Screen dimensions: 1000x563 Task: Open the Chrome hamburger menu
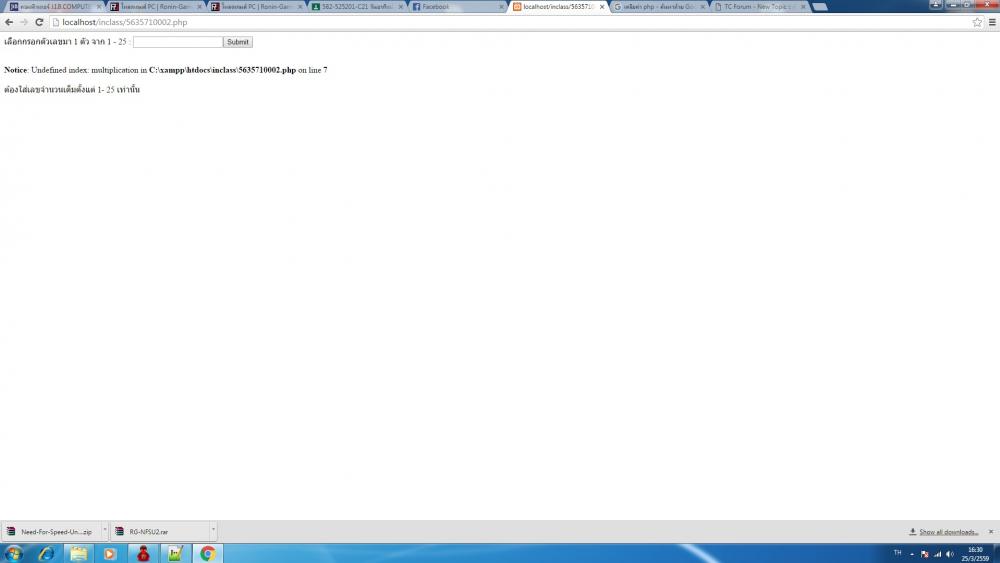point(992,22)
